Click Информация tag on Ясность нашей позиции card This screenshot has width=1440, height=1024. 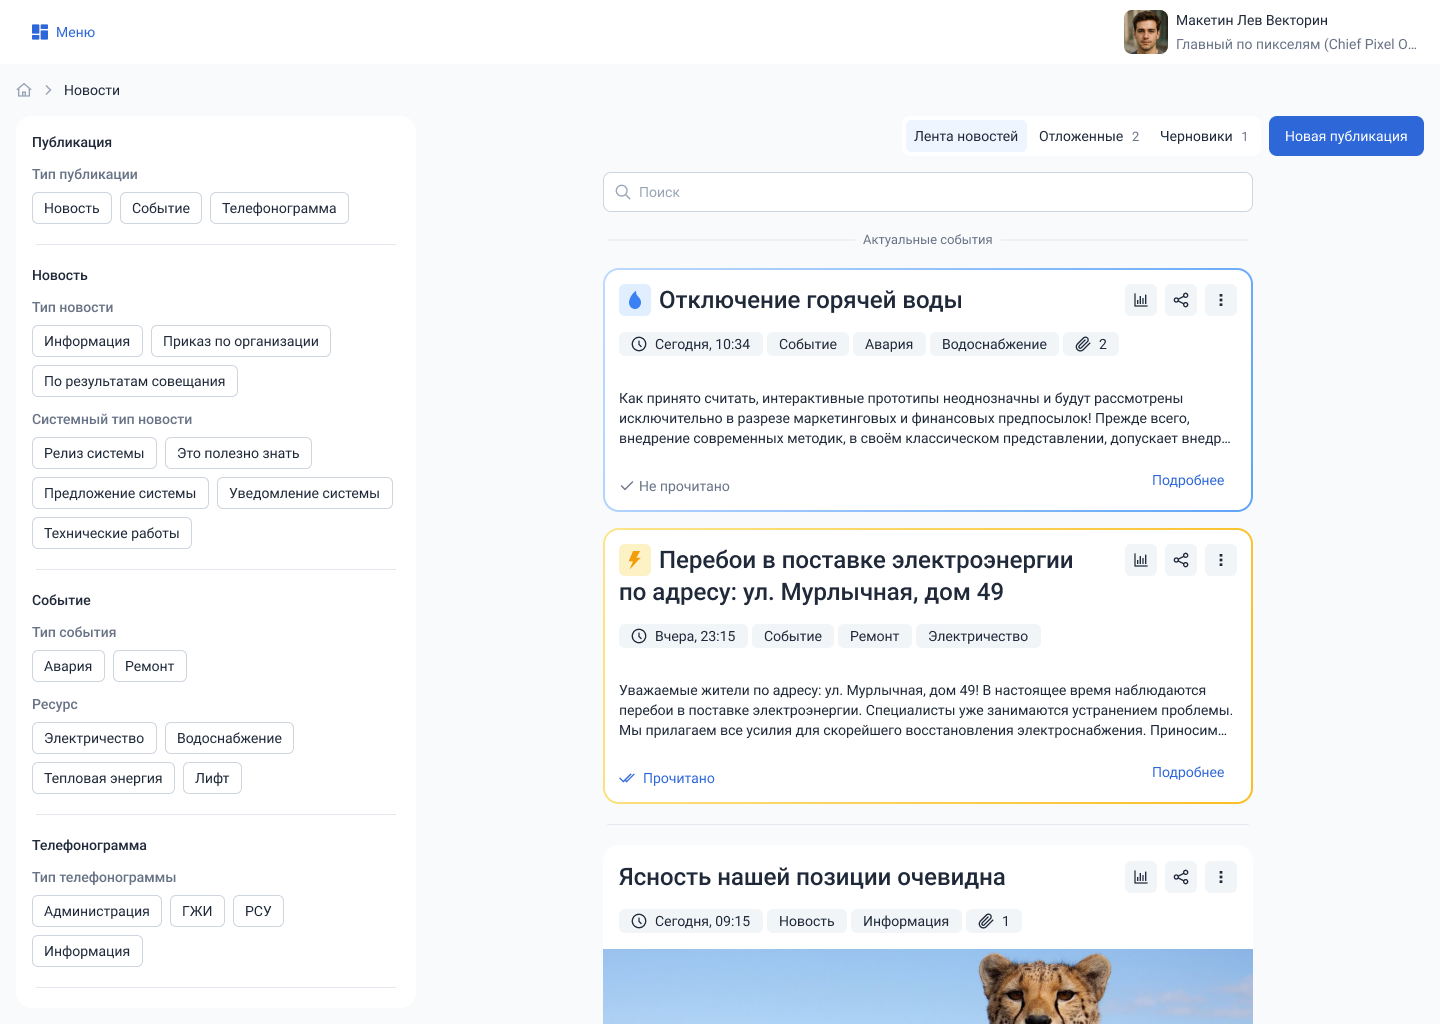[x=906, y=921]
